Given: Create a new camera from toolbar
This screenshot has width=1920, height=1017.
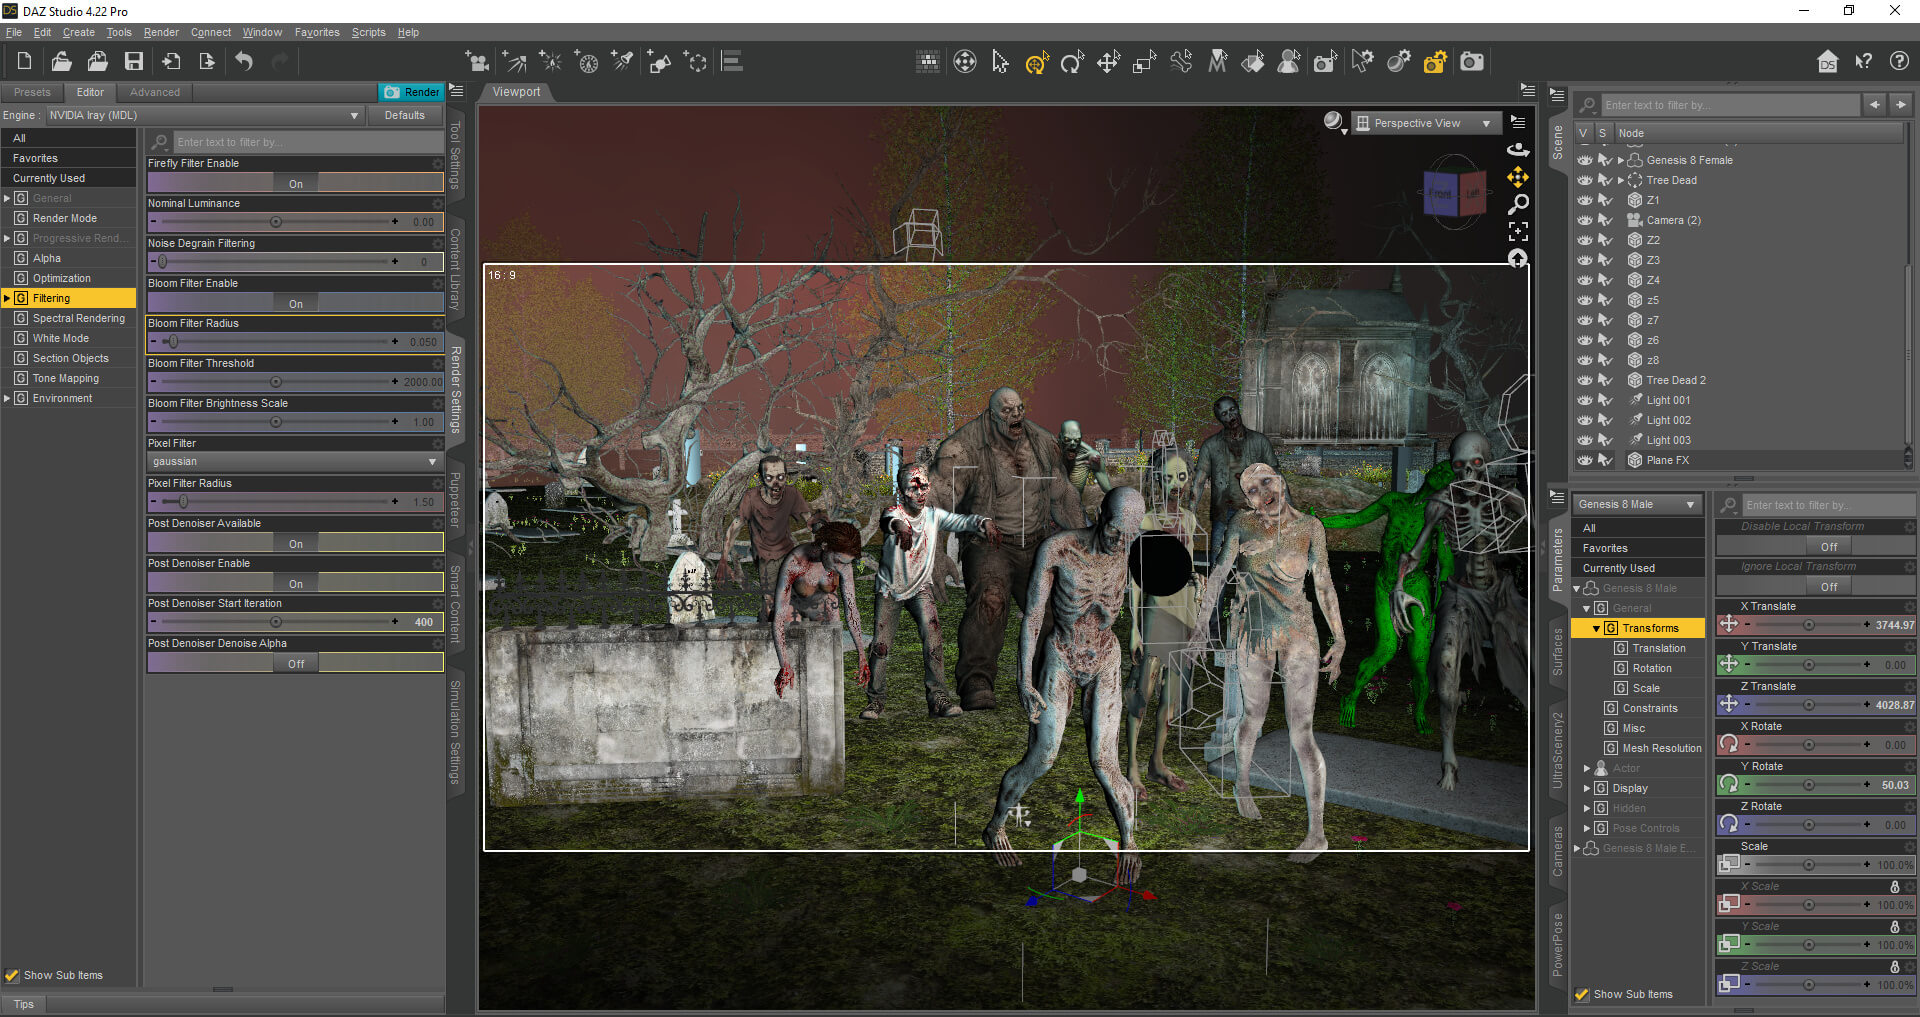Looking at the screenshot, I should pyautogui.click(x=478, y=62).
